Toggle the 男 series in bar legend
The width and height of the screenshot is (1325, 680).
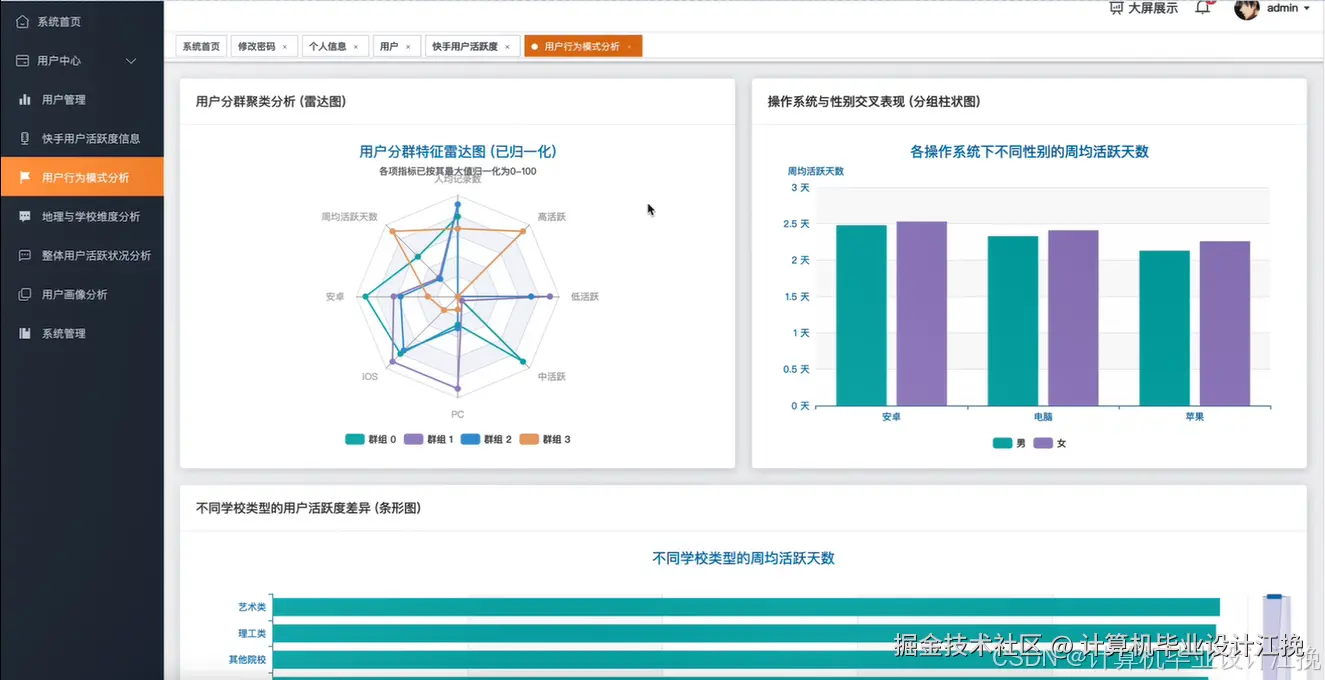click(x=1009, y=443)
